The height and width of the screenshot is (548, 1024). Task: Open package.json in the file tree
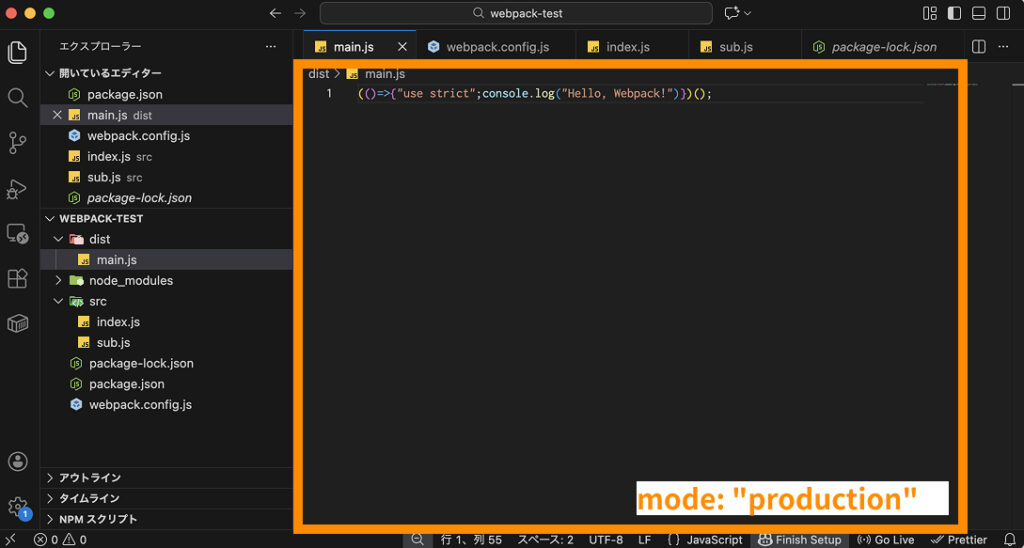pyautogui.click(x=126, y=384)
